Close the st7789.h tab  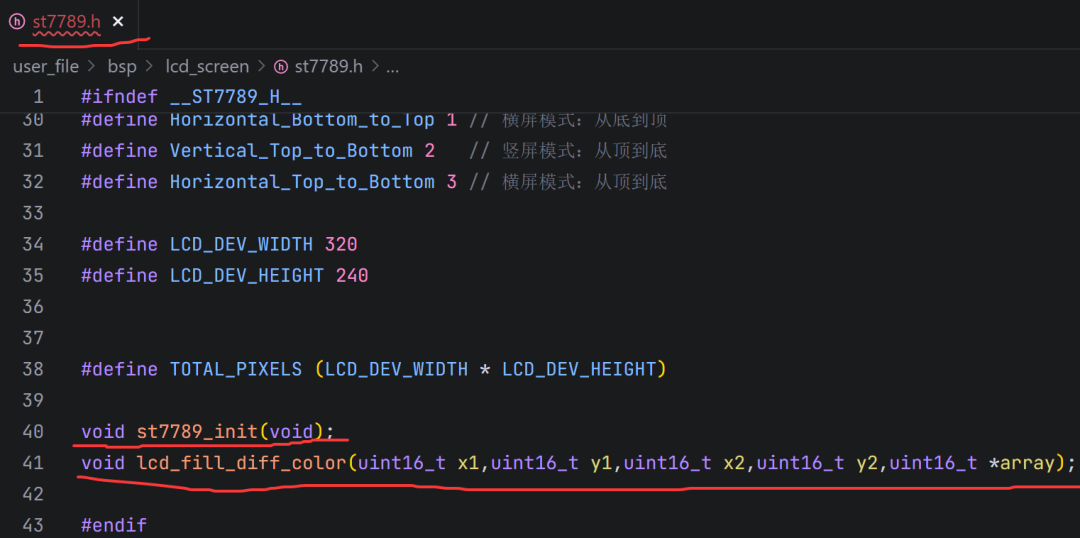point(118,22)
